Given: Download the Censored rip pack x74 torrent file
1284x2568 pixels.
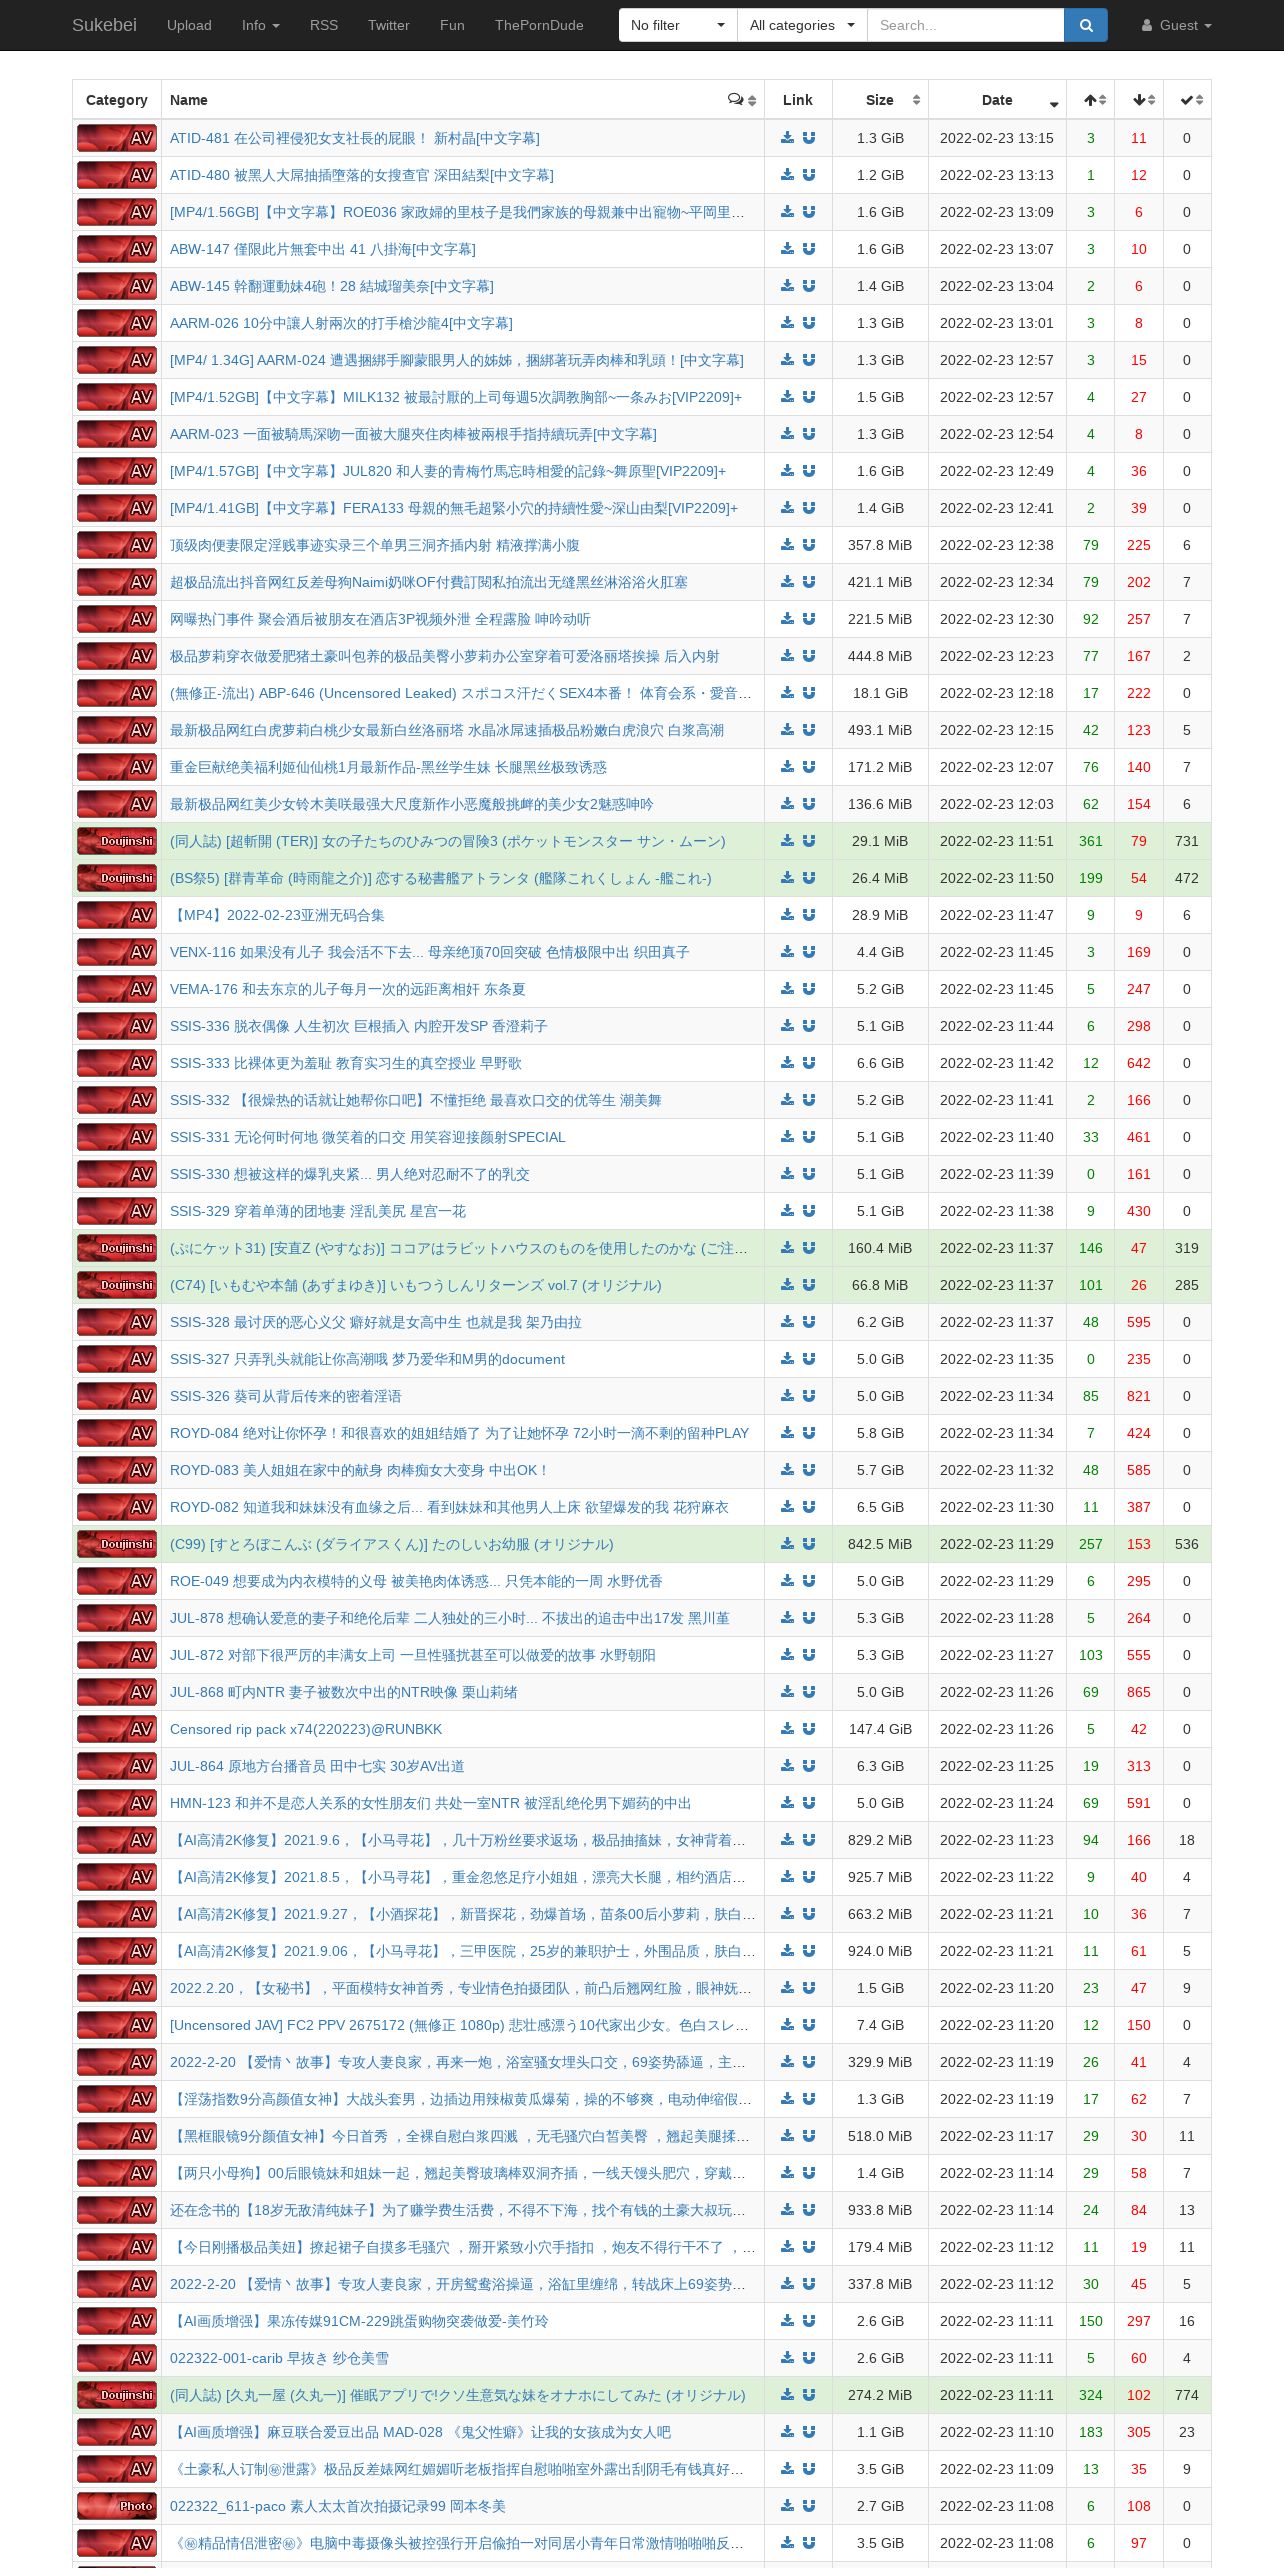Looking at the screenshot, I should point(787,1729).
